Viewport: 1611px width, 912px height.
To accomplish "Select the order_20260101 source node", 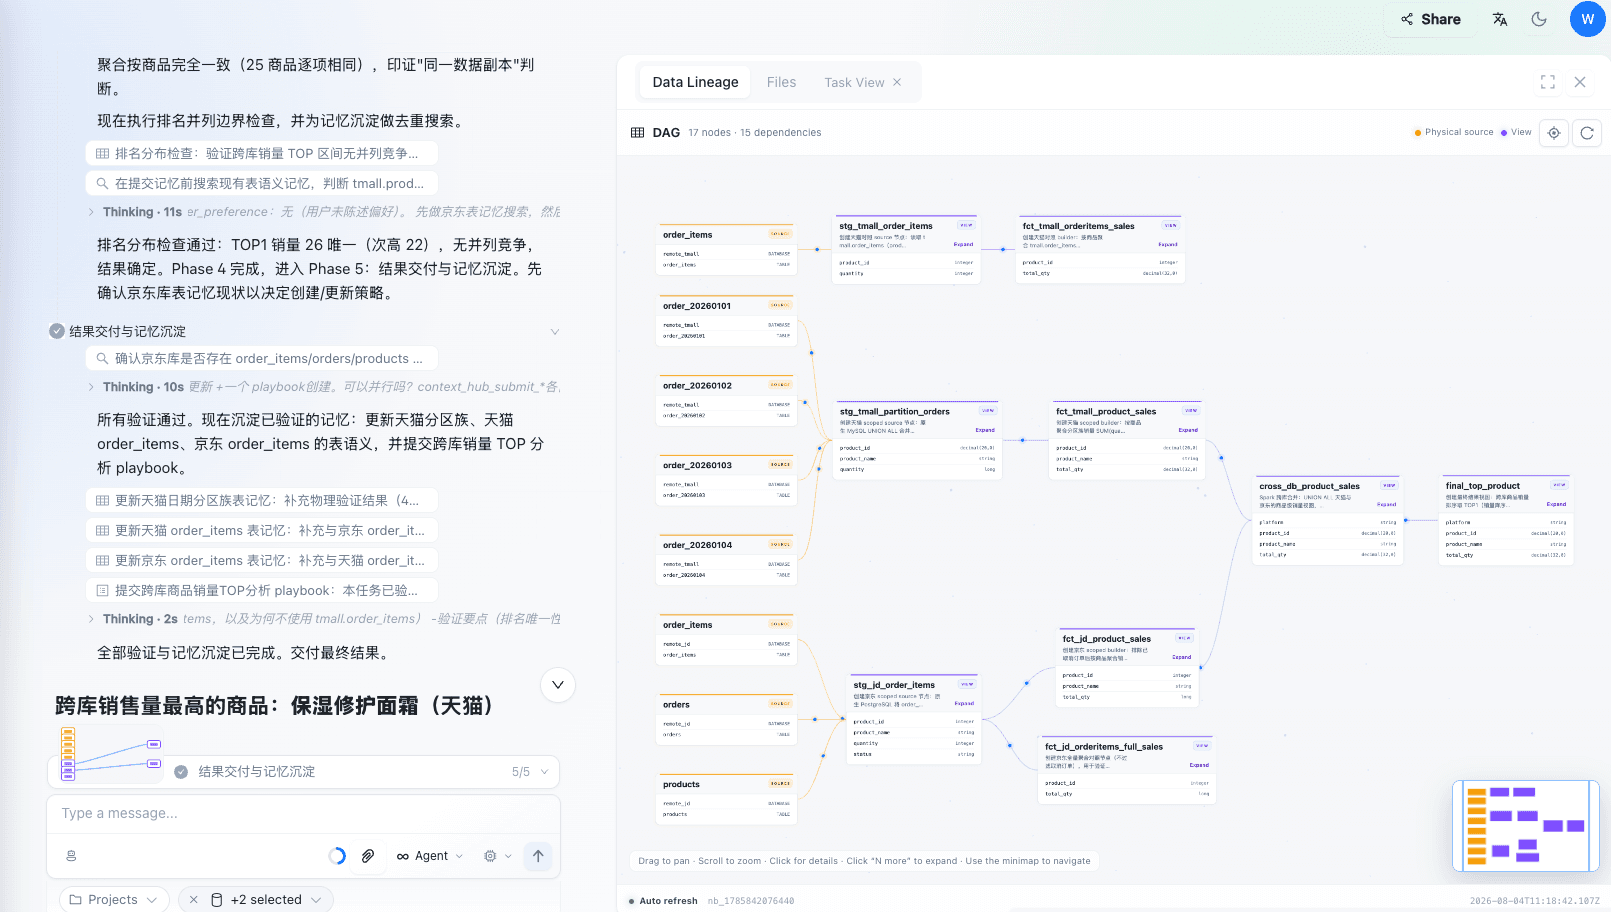I will coord(726,320).
